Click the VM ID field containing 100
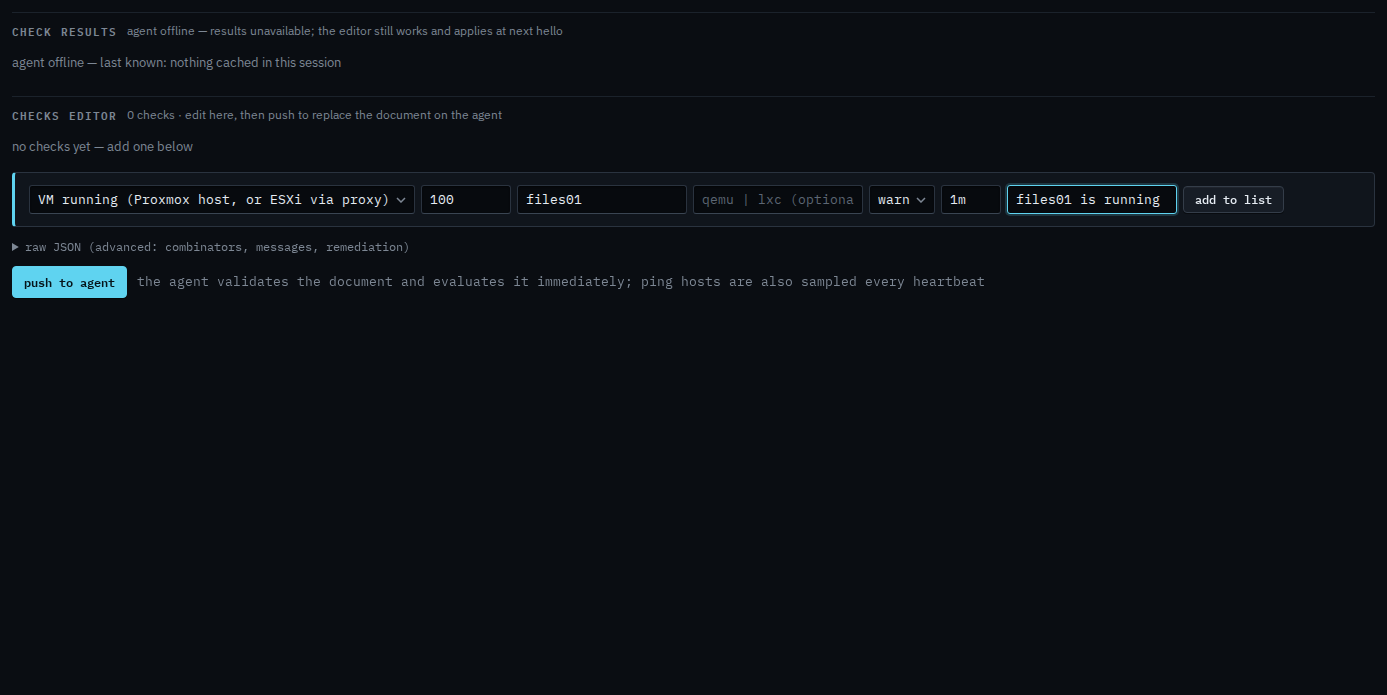Image resolution: width=1387 pixels, height=695 pixels. click(466, 199)
